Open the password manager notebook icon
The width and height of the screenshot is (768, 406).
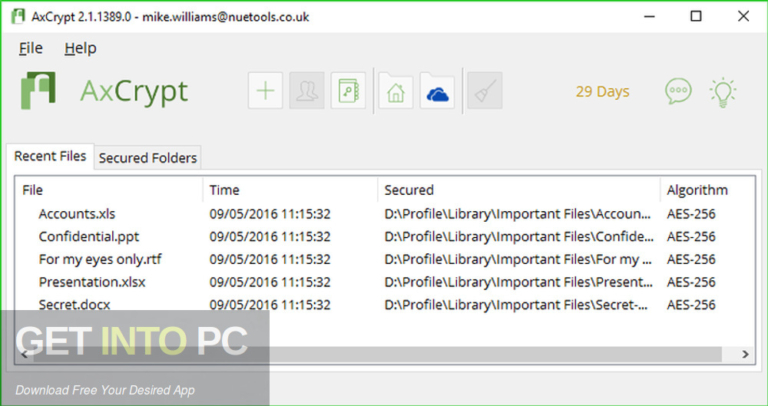(x=348, y=91)
